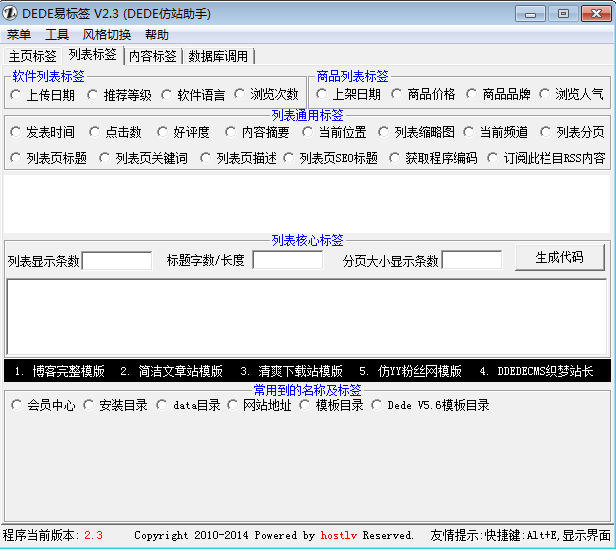Image resolution: width=616 pixels, height=549 pixels.
Task: Click the 生成代码 button
Action: pos(561,257)
